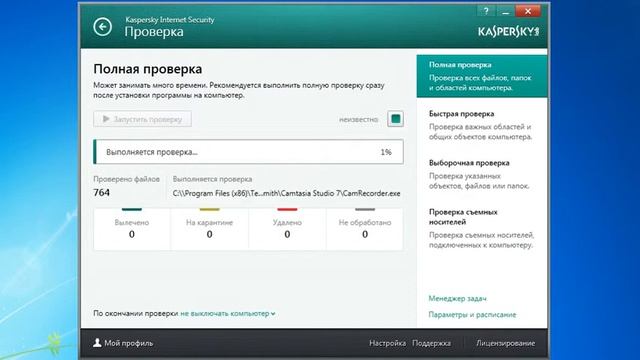The image size is (640, 360).
Task: Click the Удалено counter tile
Action: (287, 229)
